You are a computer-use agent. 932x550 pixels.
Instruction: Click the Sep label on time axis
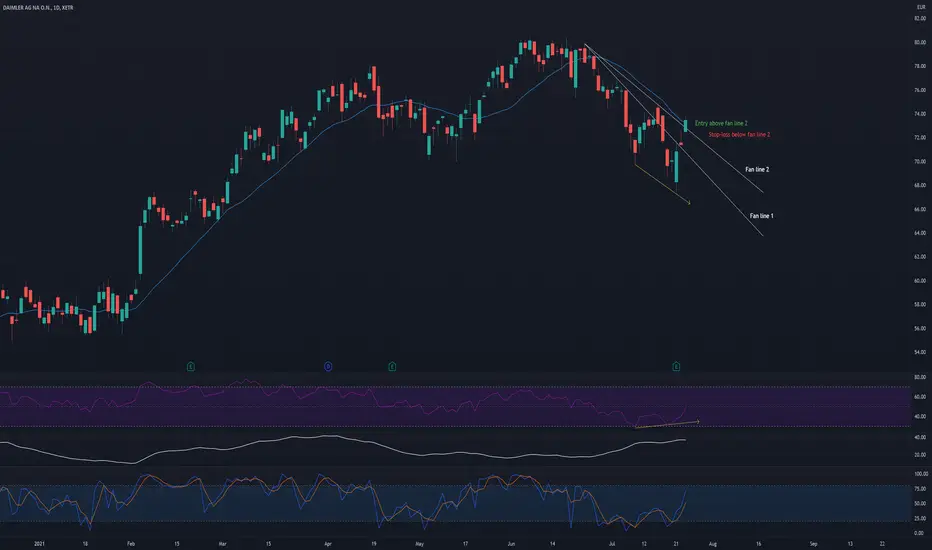(x=813, y=543)
